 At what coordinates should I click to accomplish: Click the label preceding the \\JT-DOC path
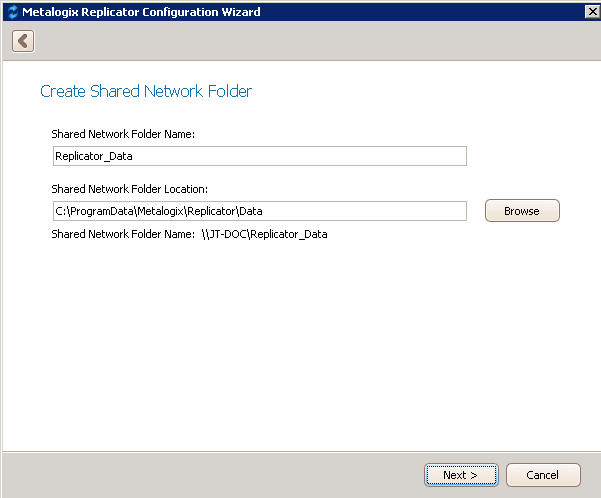point(122,235)
